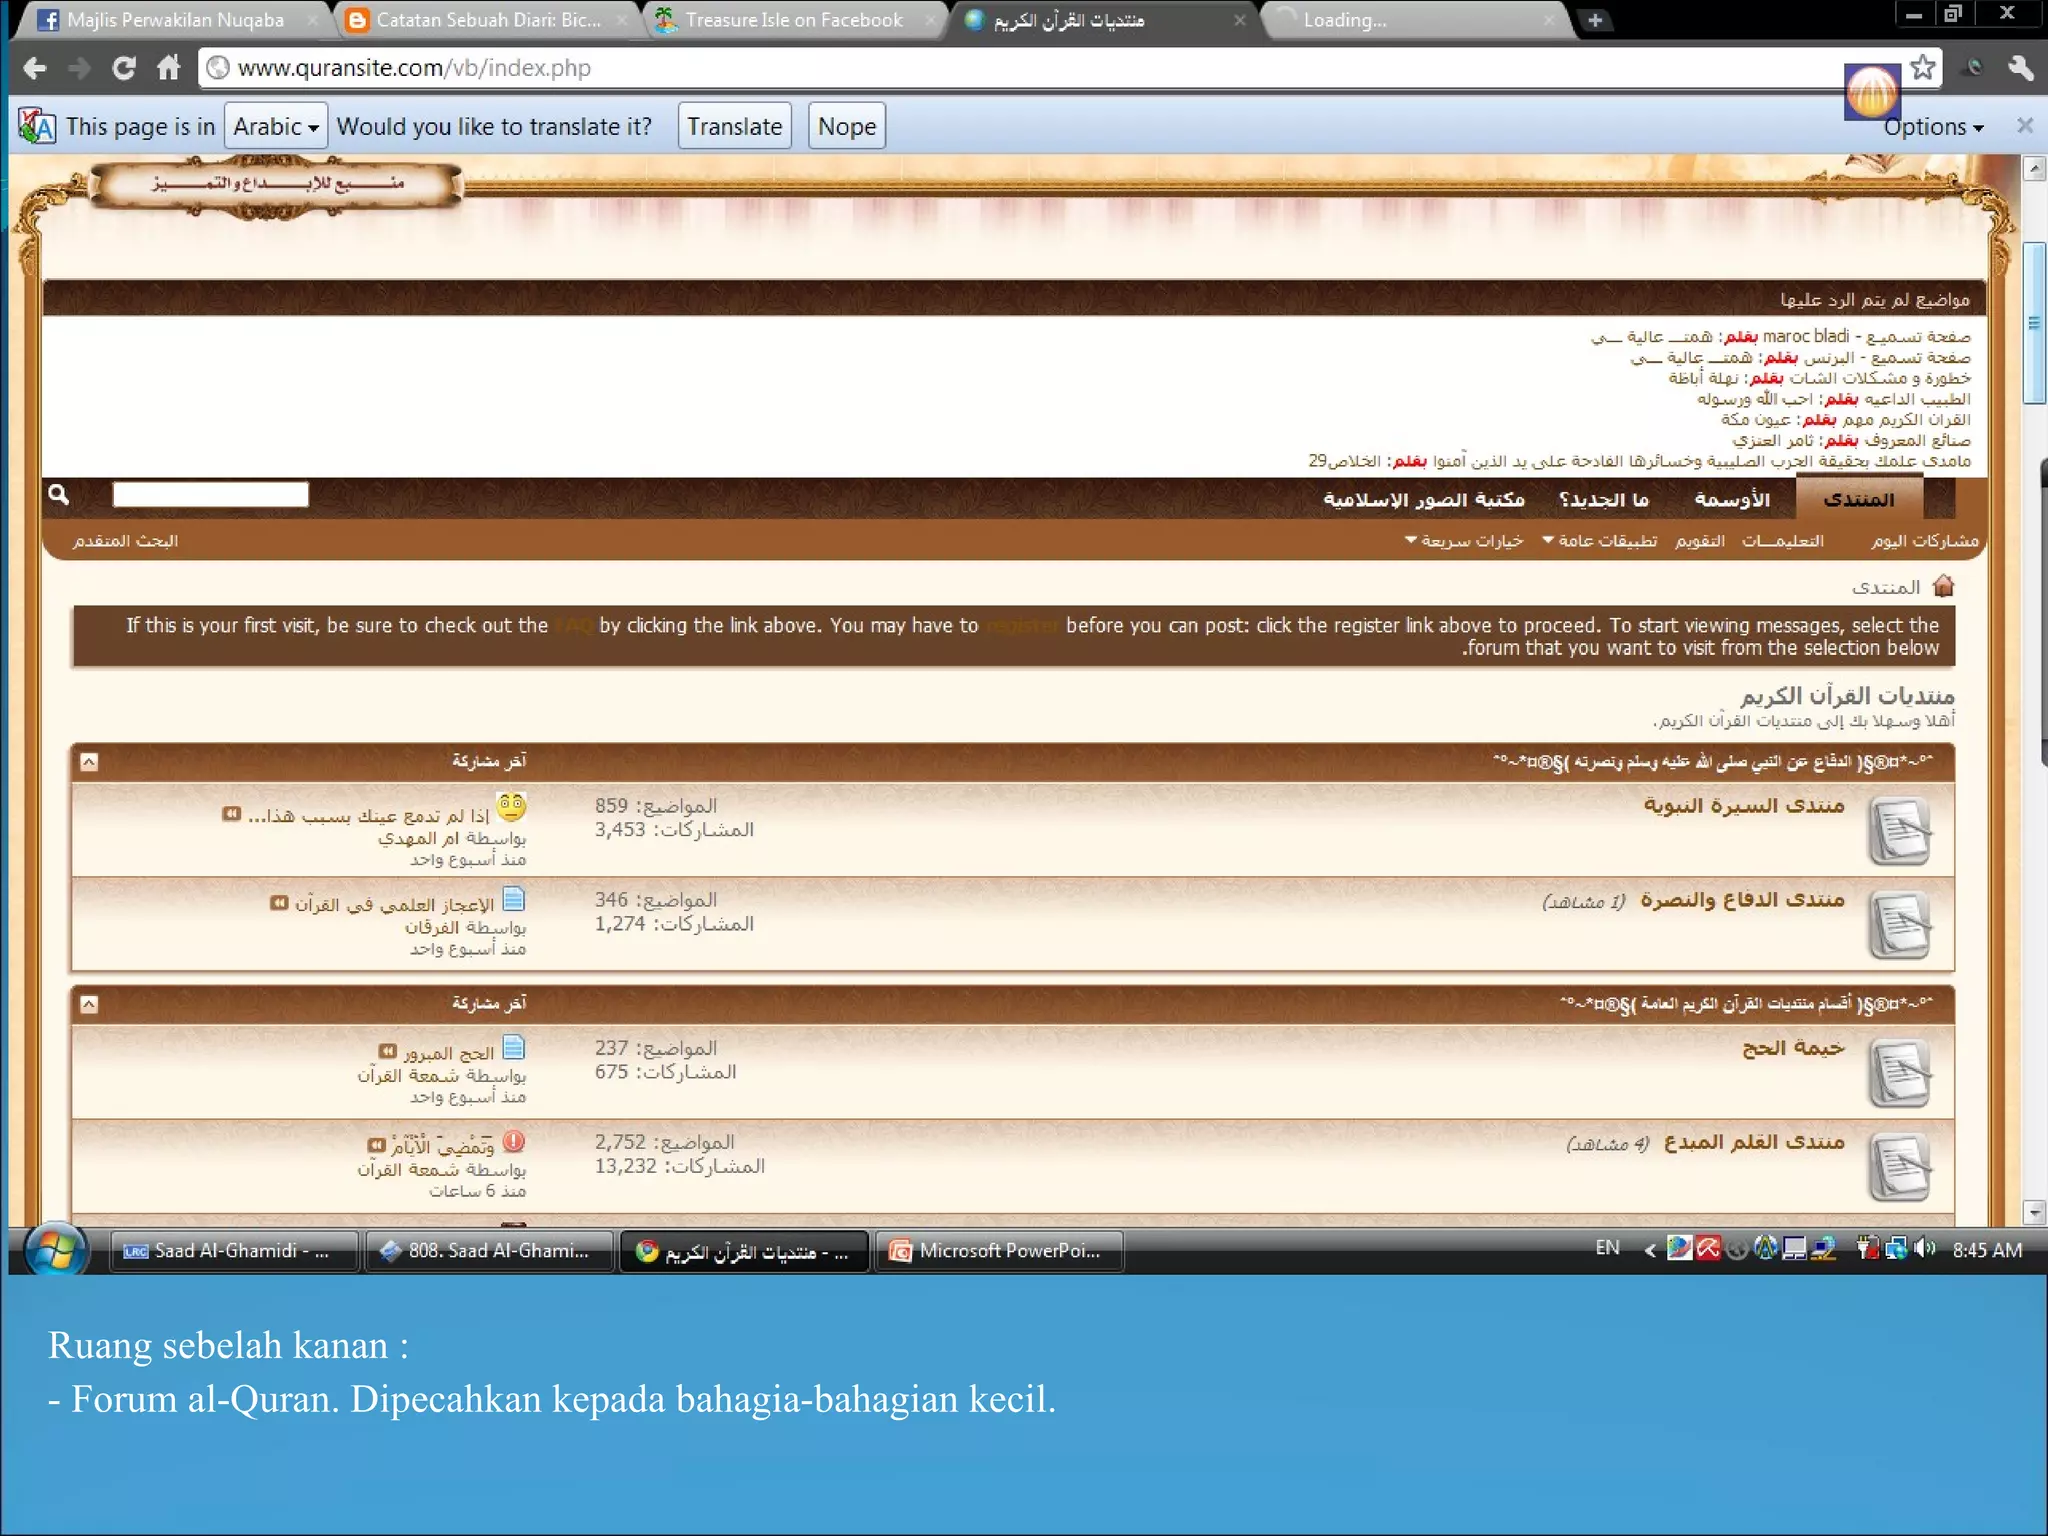Click the forum search magnifier icon
Viewport: 2048px width, 1536px height.
pos(59,494)
